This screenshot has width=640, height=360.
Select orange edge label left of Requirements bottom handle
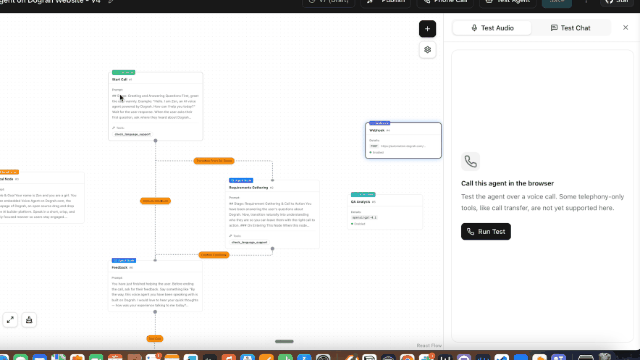tap(214, 255)
